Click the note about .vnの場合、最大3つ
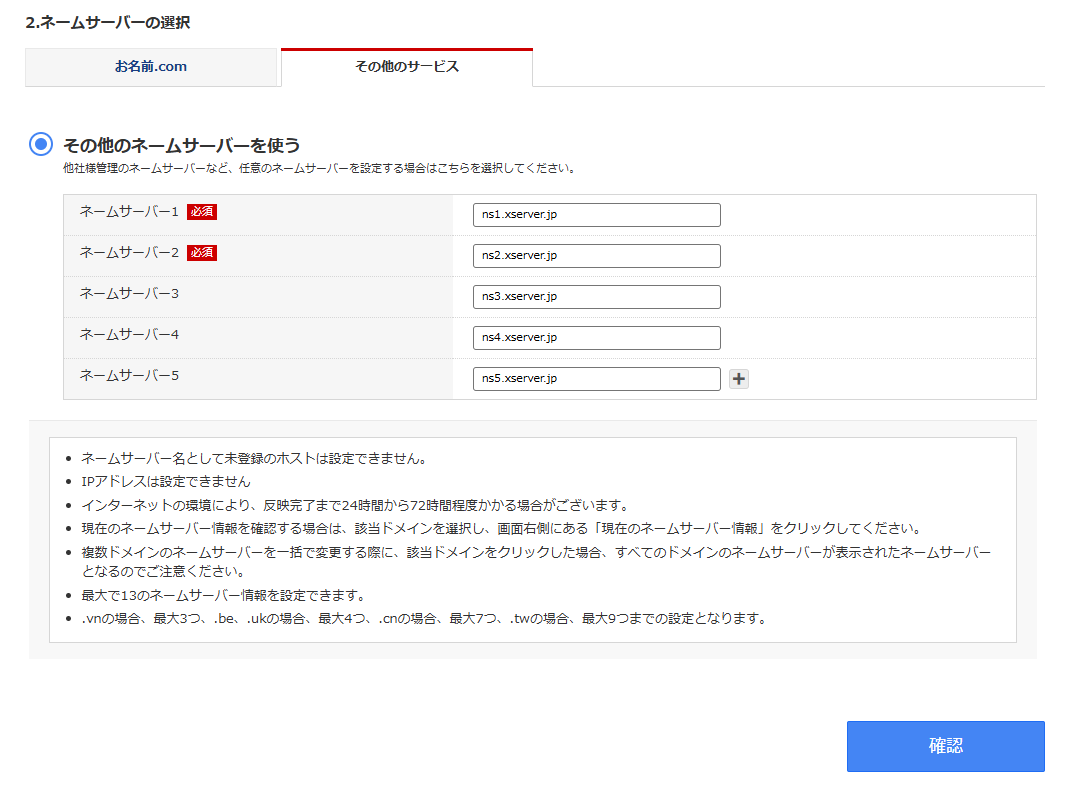Screen dimensions: 1074x801 (x=425, y=619)
